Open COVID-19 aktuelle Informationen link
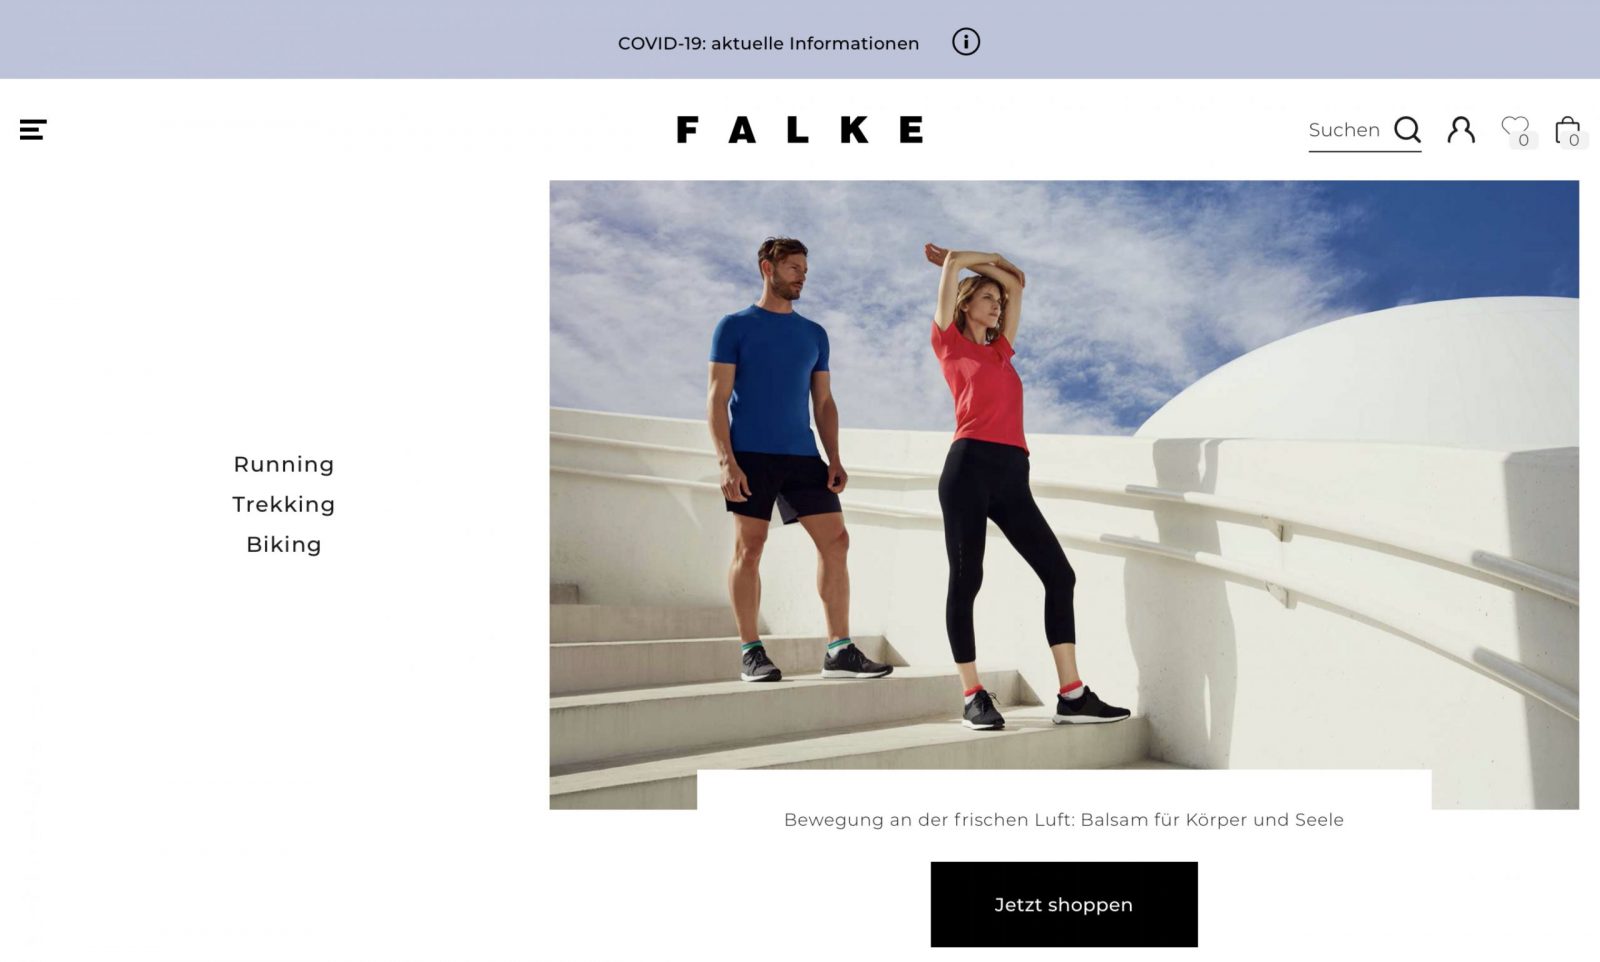The image size is (1600, 962). (768, 43)
